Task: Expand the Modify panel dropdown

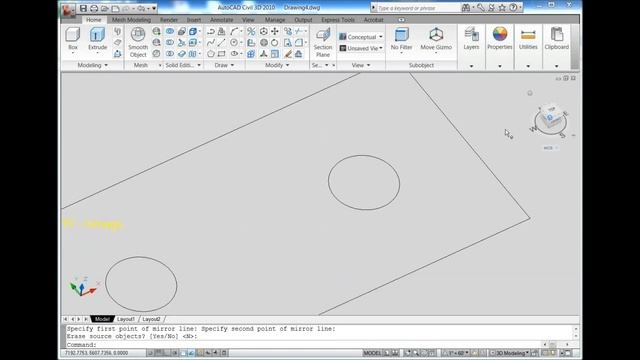Action: [277, 65]
